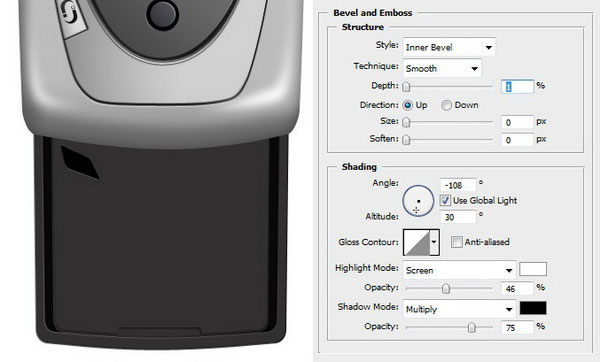This screenshot has height=362, width=600.
Task: Open the Highlight Mode dropdown showing Screen
Action: click(x=459, y=270)
